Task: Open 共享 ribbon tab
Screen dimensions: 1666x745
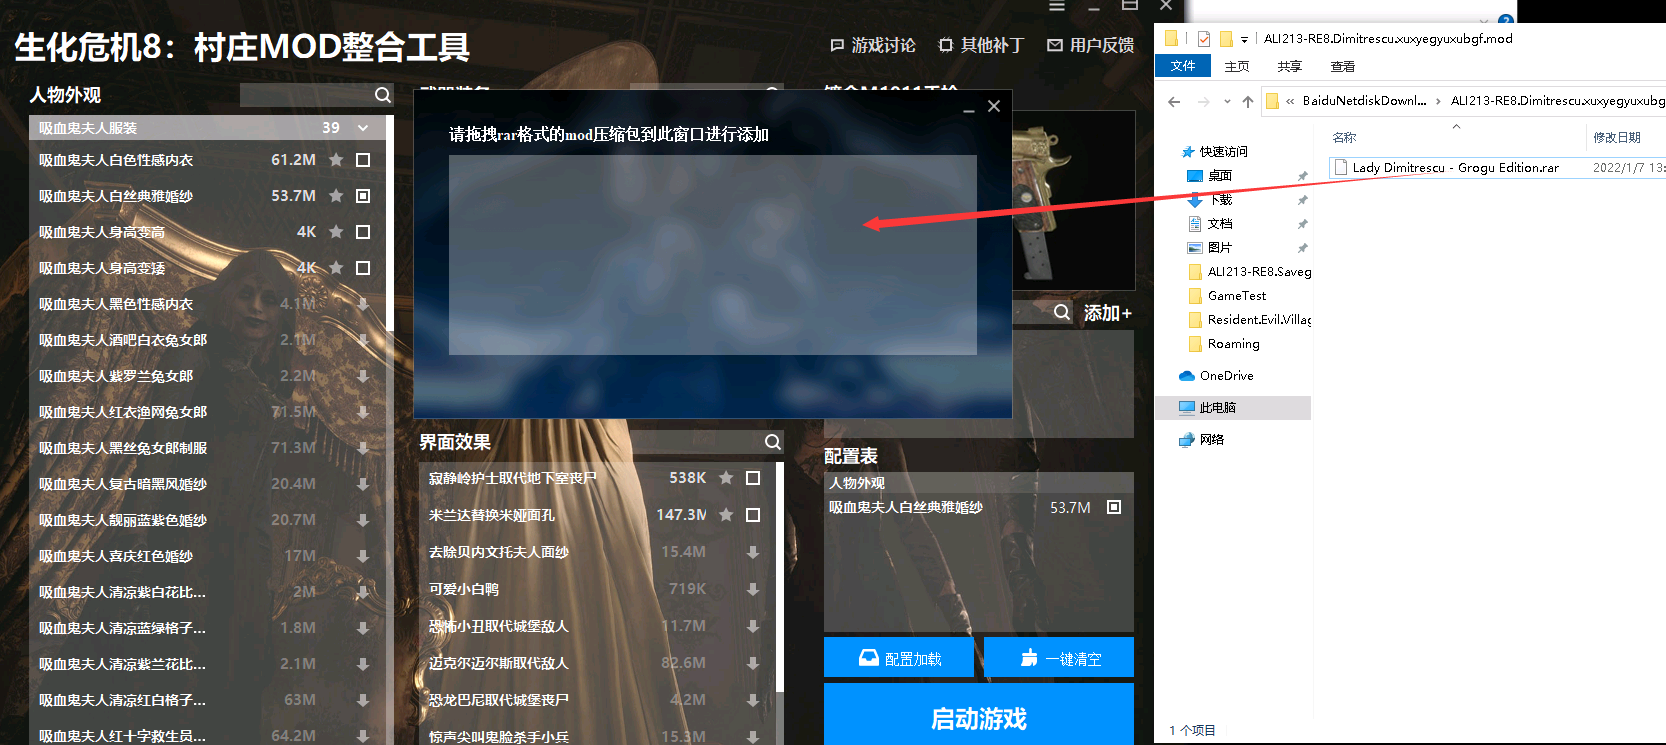Action: click(1289, 66)
